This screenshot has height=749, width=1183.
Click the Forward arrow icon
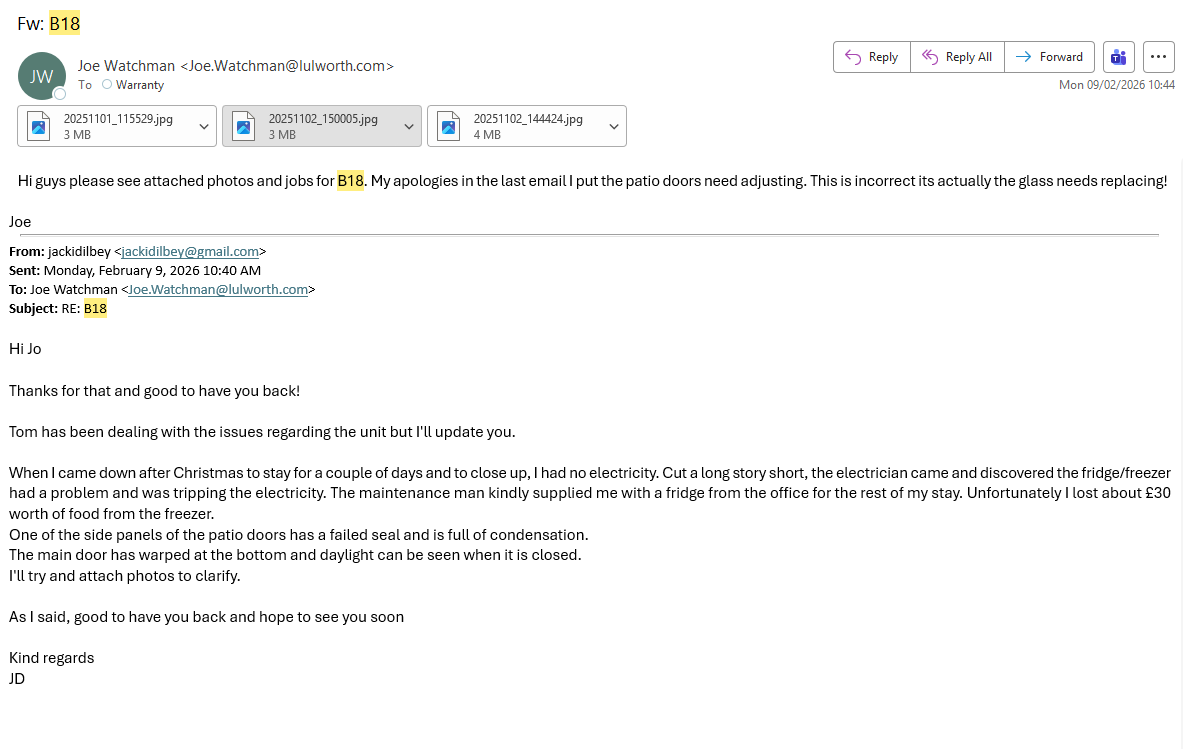click(1023, 57)
